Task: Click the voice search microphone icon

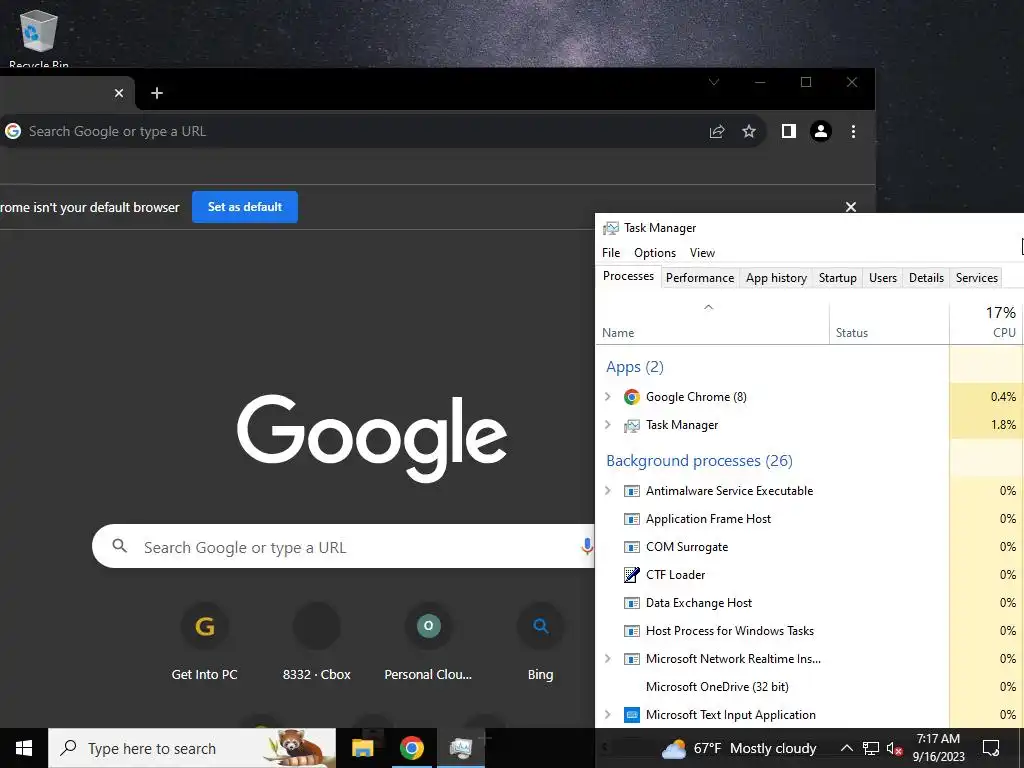Action: pos(587,547)
